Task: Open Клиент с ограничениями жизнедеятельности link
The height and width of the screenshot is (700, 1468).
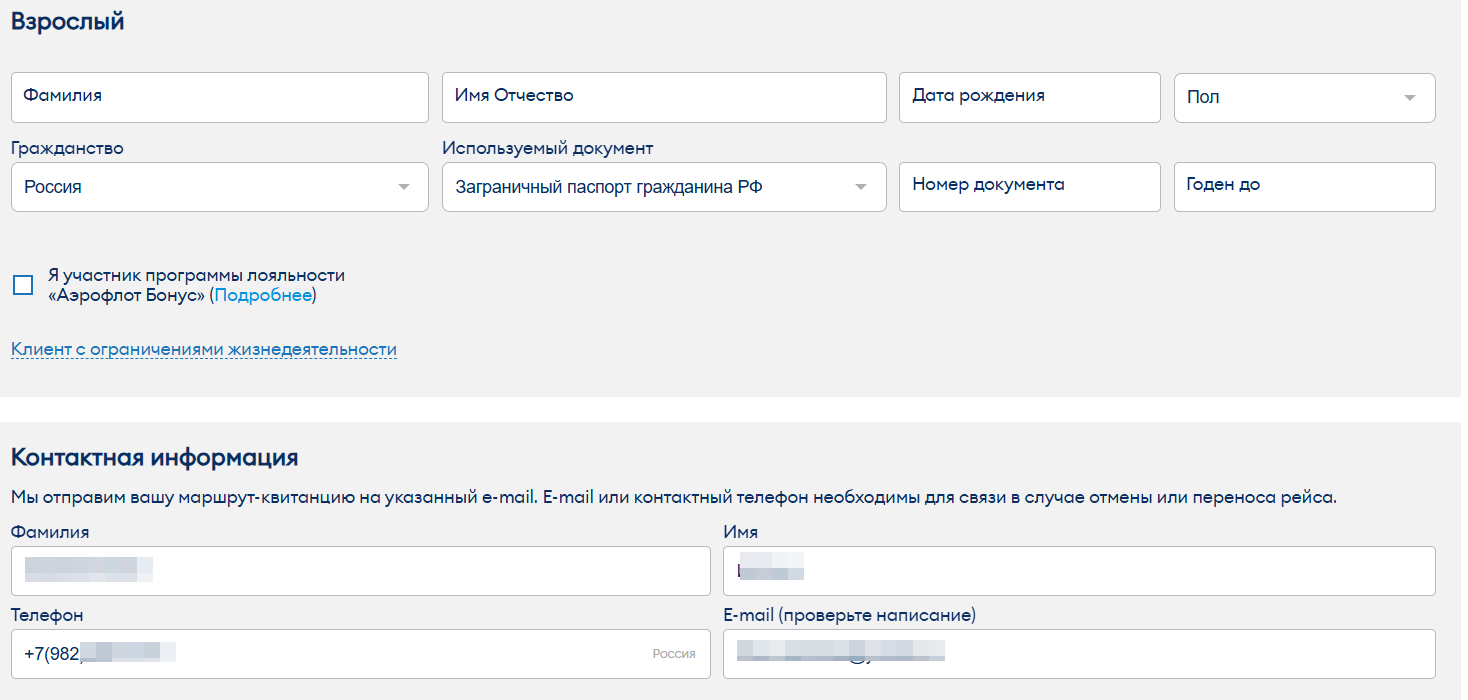Action: [204, 350]
